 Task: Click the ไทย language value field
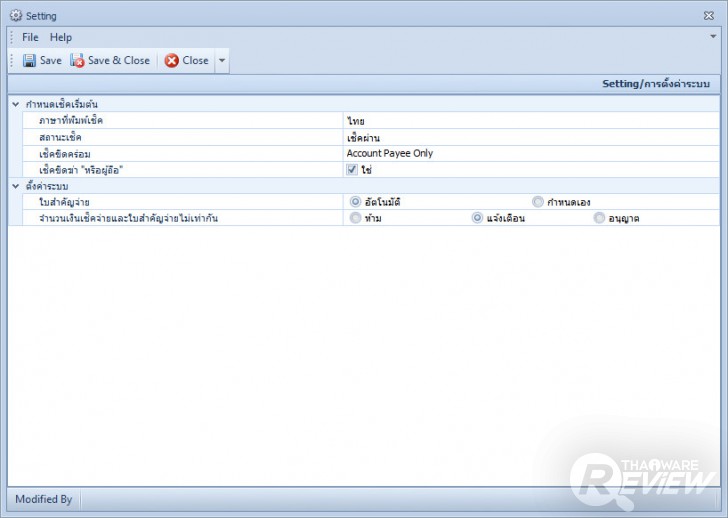531,121
